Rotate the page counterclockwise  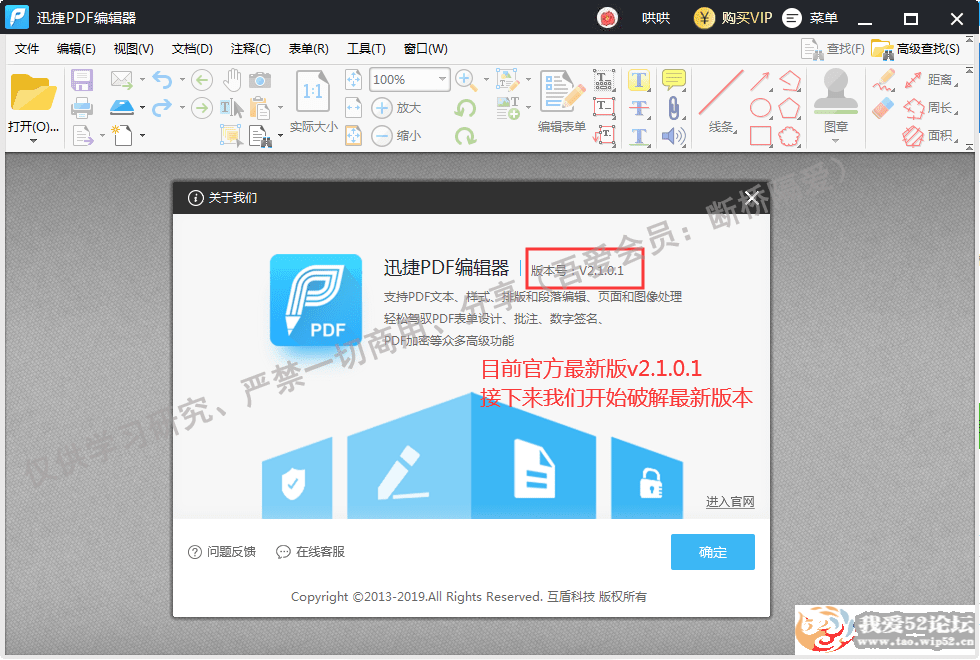(x=466, y=108)
